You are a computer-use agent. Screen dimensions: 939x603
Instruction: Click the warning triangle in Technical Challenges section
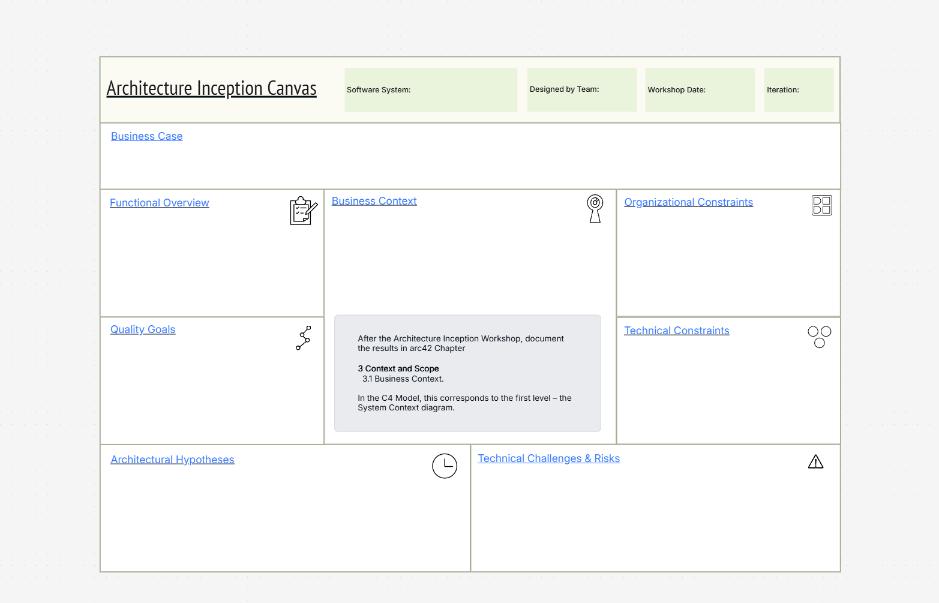[816, 462]
